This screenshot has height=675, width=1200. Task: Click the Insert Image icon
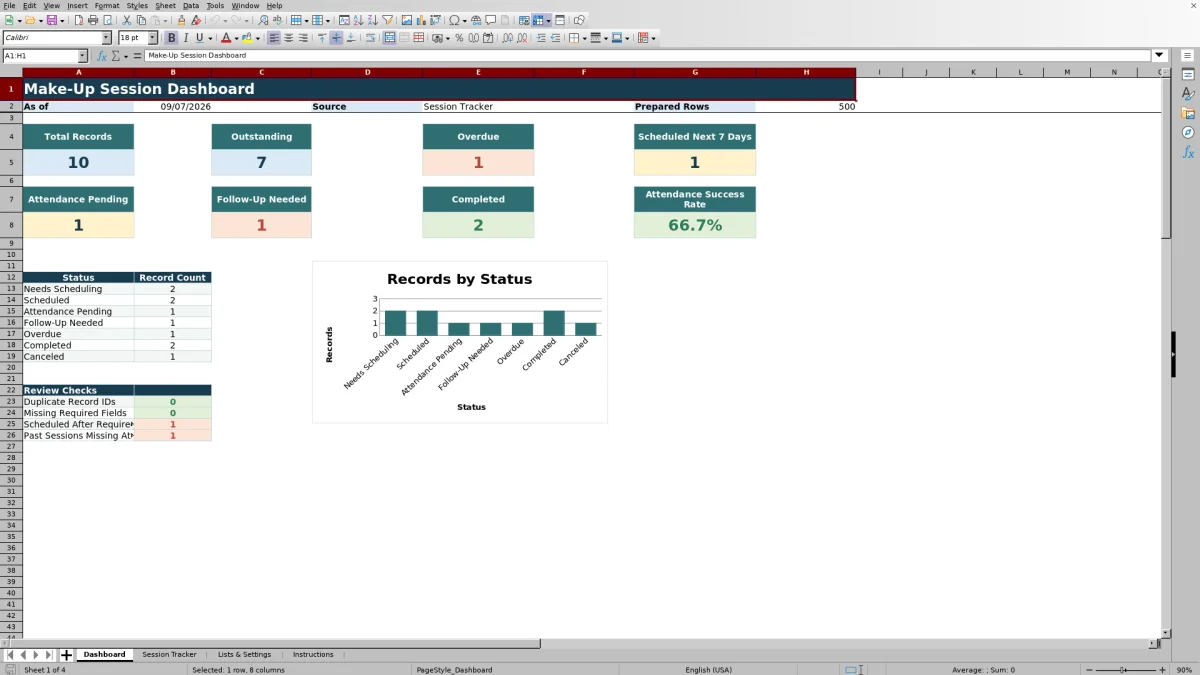tap(406, 20)
